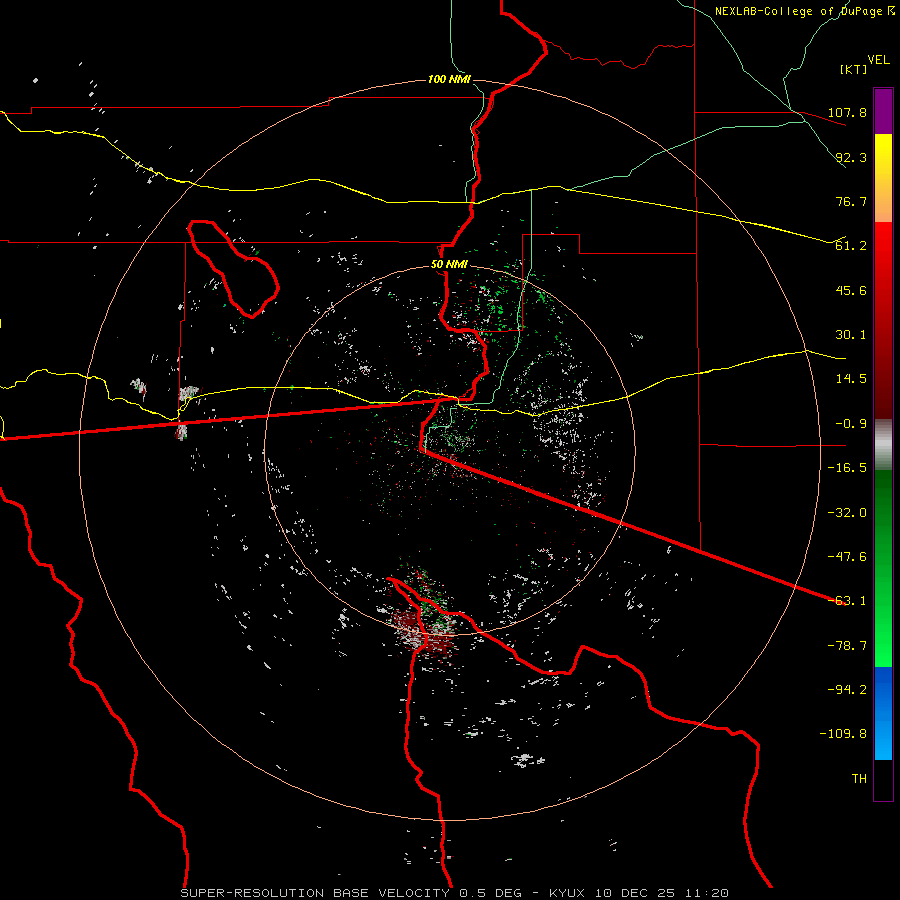Click the 45.6 legend value

[851, 290]
